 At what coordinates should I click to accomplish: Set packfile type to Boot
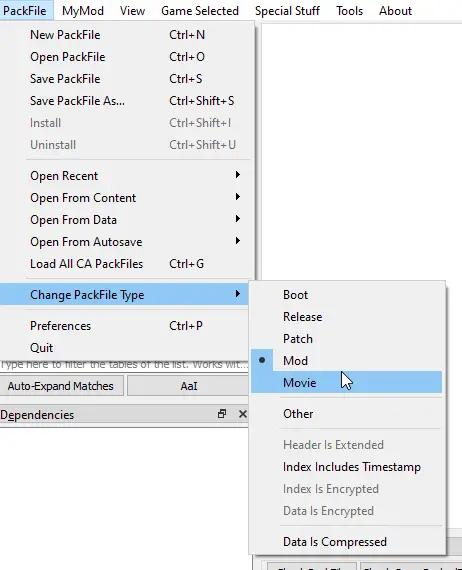[x=346, y=294]
